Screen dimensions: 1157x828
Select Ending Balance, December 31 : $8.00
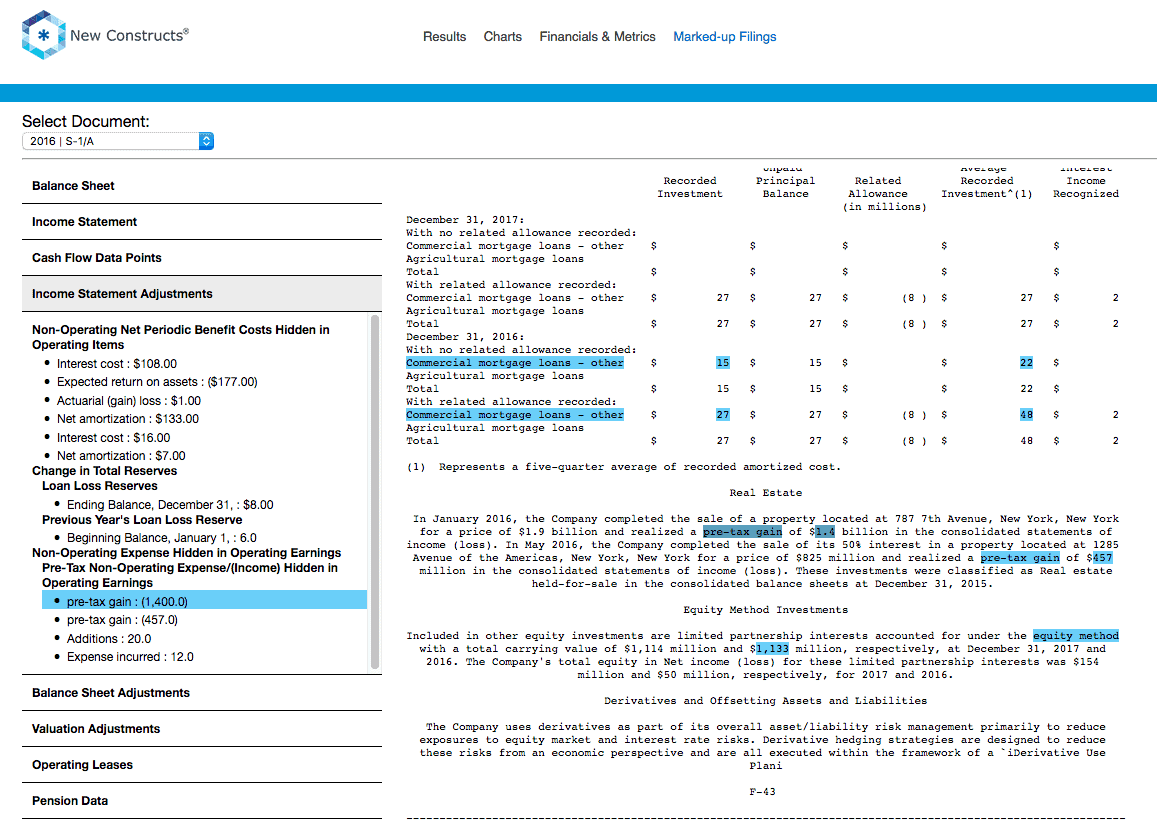pos(170,505)
